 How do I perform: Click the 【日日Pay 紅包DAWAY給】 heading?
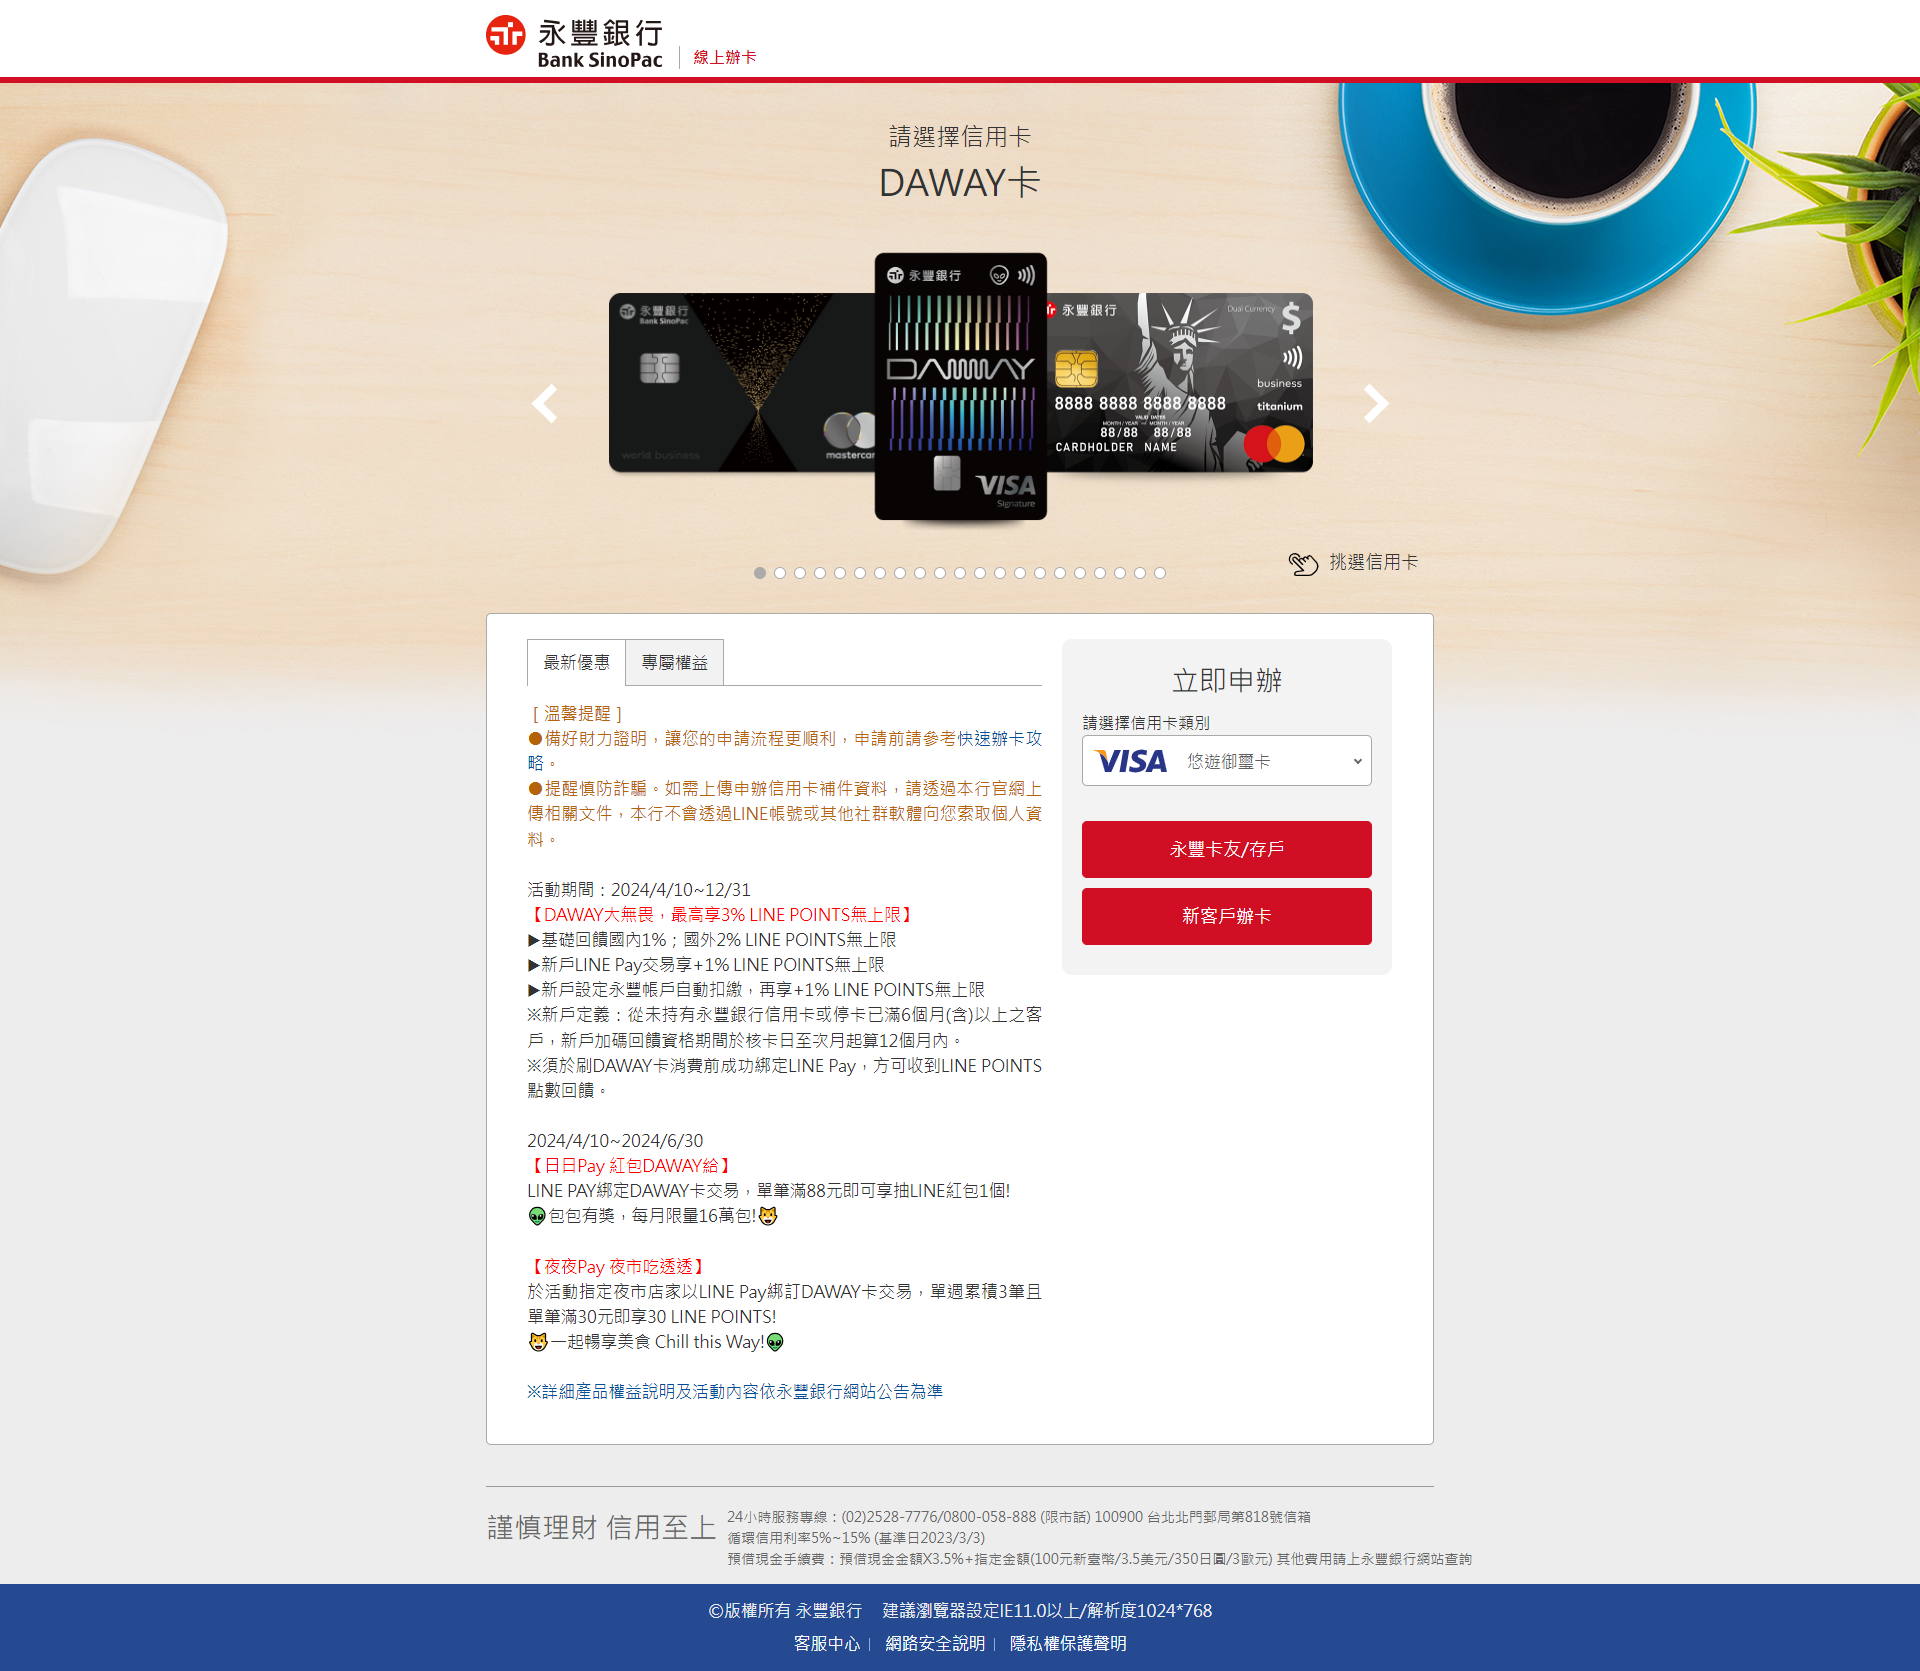tap(631, 1165)
